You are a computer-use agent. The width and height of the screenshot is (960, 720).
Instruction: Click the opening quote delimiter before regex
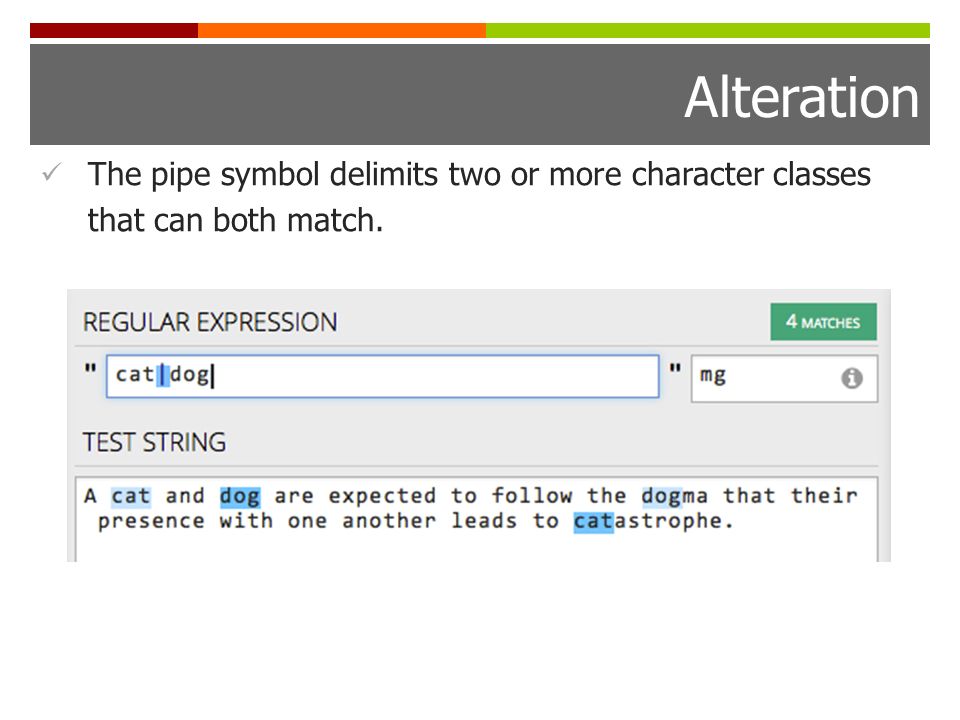(91, 369)
